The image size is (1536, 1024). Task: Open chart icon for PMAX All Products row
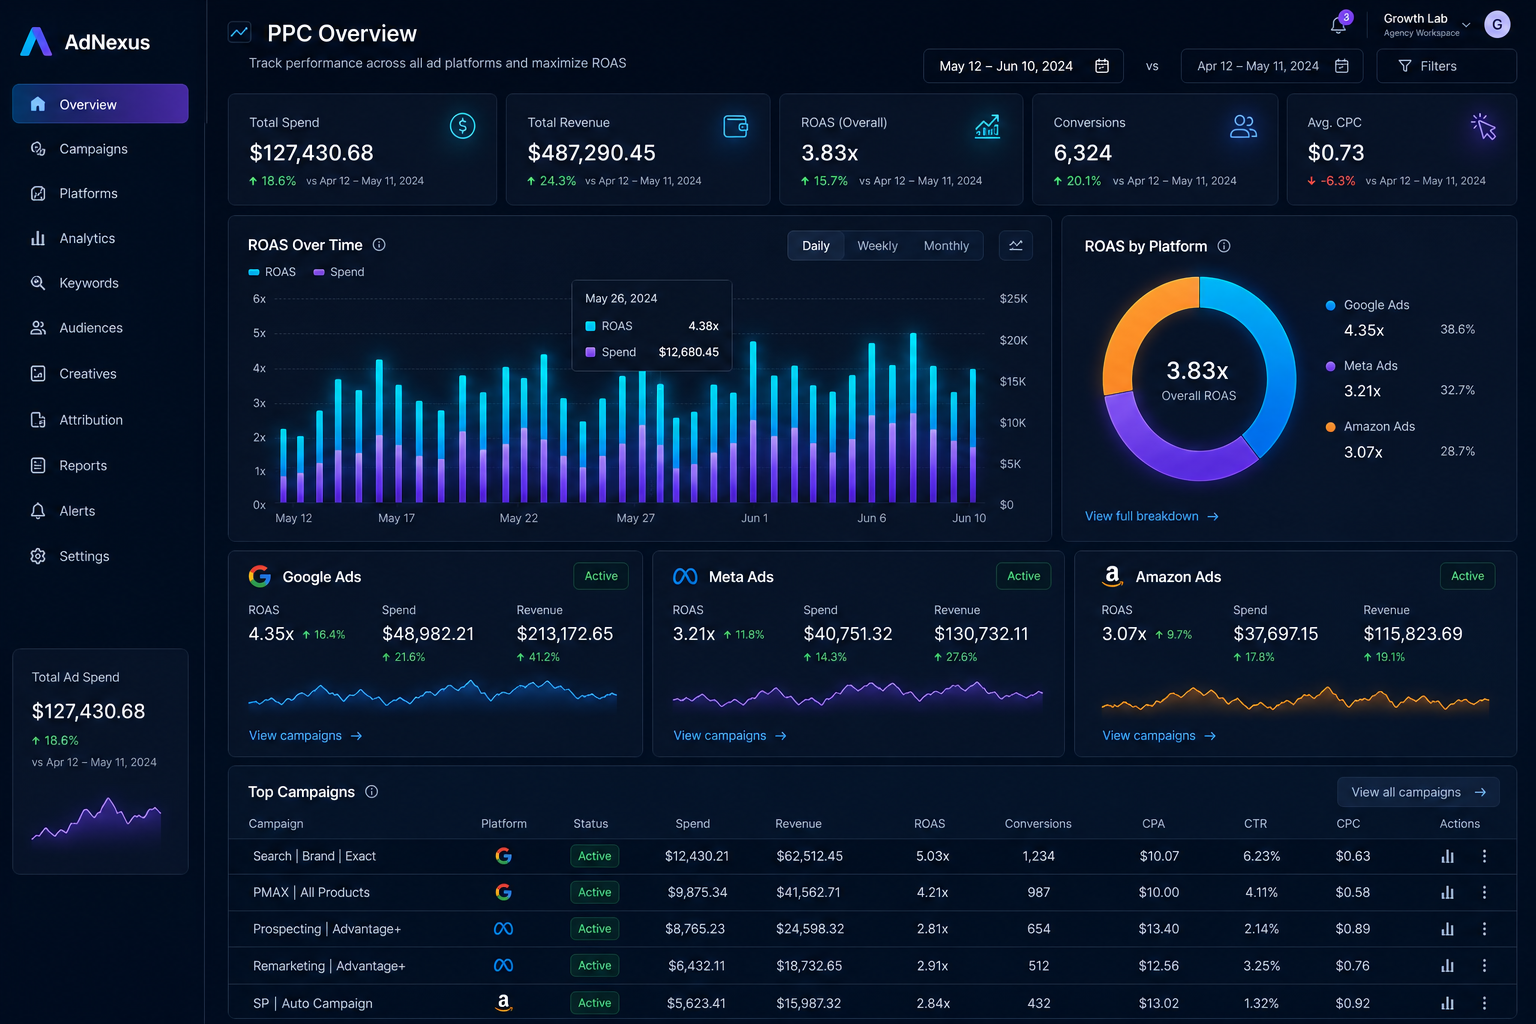tap(1447, 892)
